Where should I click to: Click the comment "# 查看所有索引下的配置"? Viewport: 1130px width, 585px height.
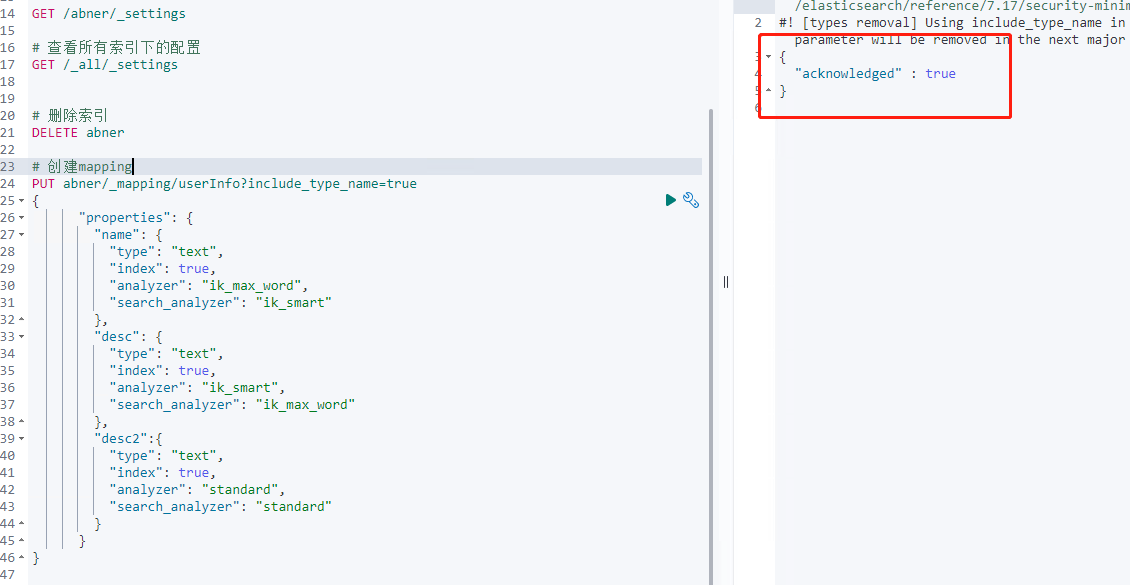(x=116, y=48)
